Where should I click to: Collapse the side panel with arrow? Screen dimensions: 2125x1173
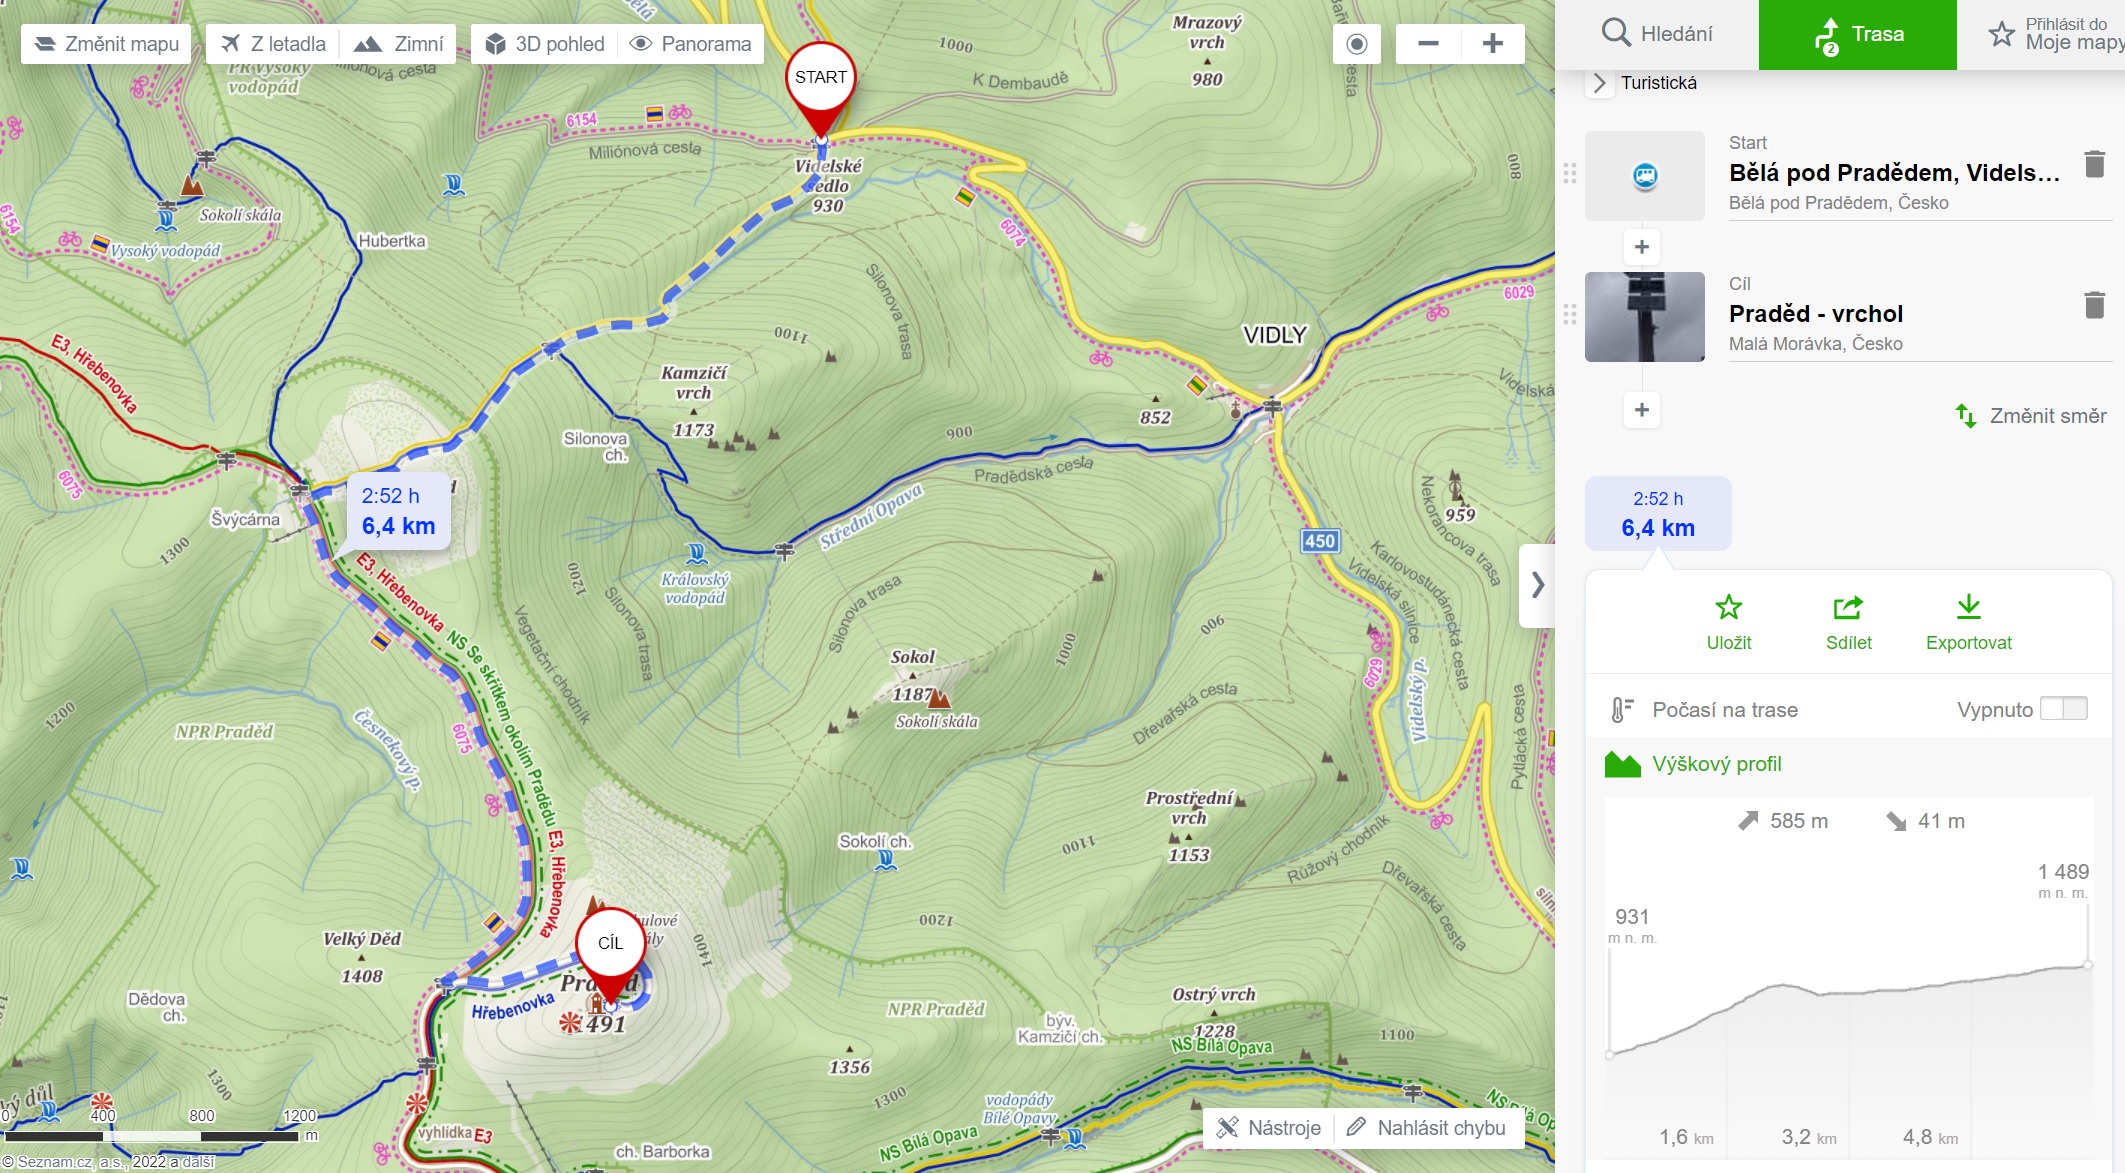click(x=1537, y=585)
